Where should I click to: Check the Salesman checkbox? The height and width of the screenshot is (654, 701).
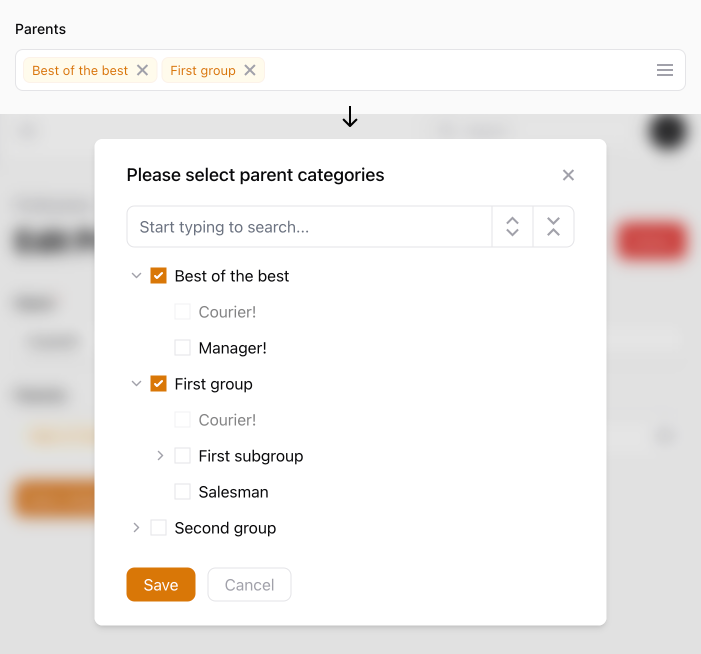pyautogui.click(x=182, y=492)
